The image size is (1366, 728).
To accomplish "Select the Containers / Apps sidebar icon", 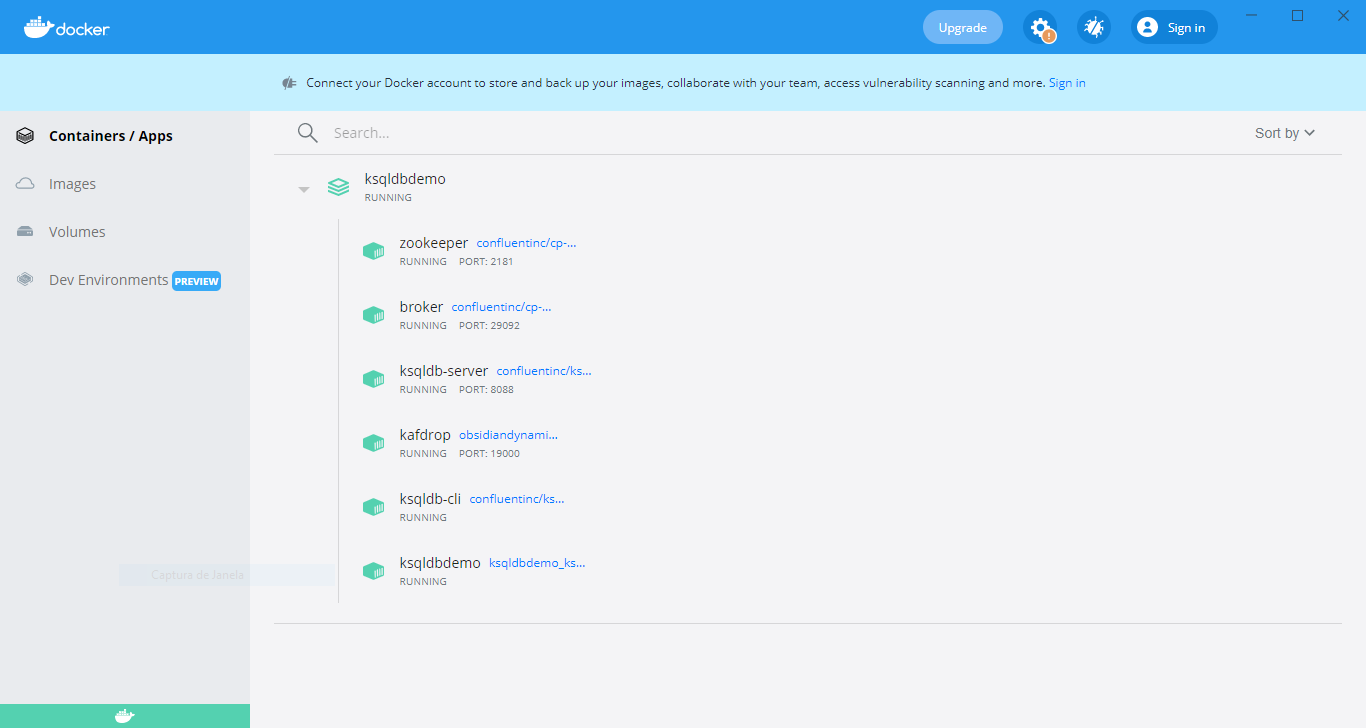I will pos(25,135).
